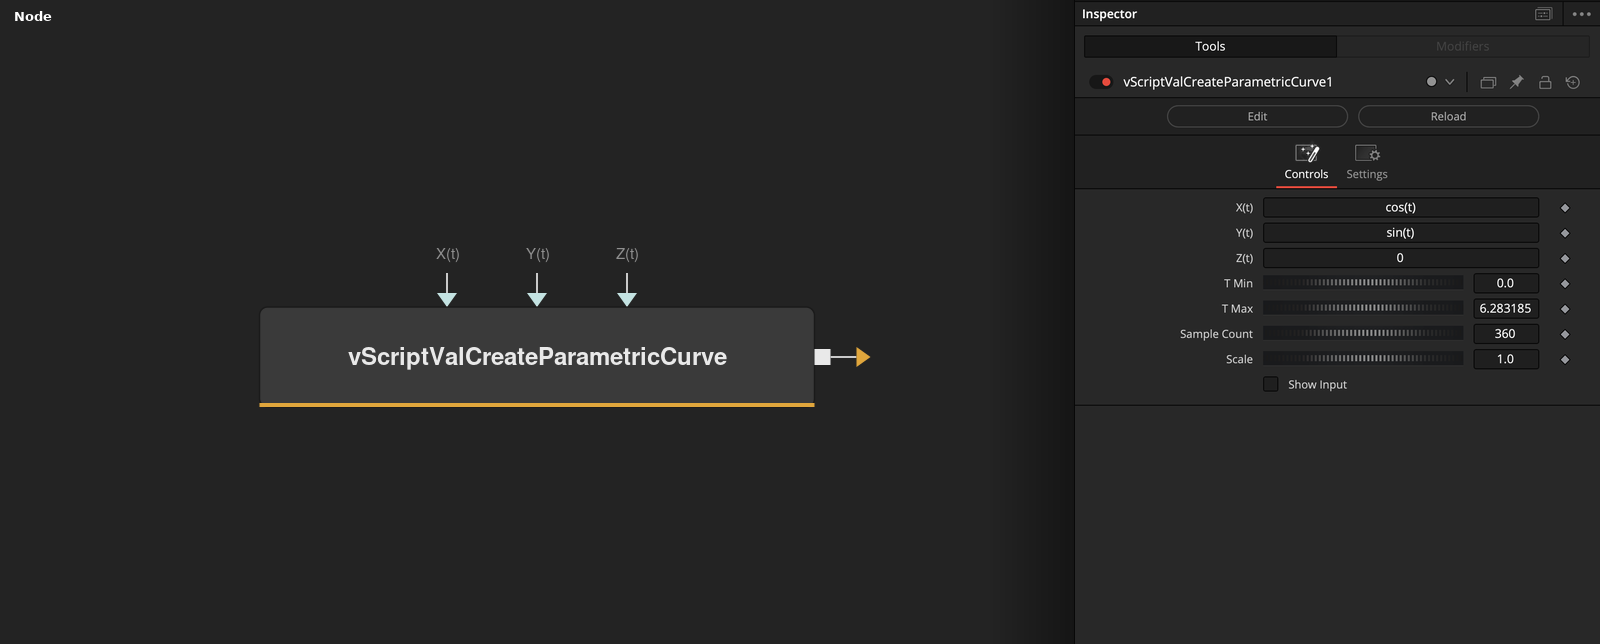Click the Scale slider track
This screenshot has height=644, width=1600.
tap(1363, 358)
